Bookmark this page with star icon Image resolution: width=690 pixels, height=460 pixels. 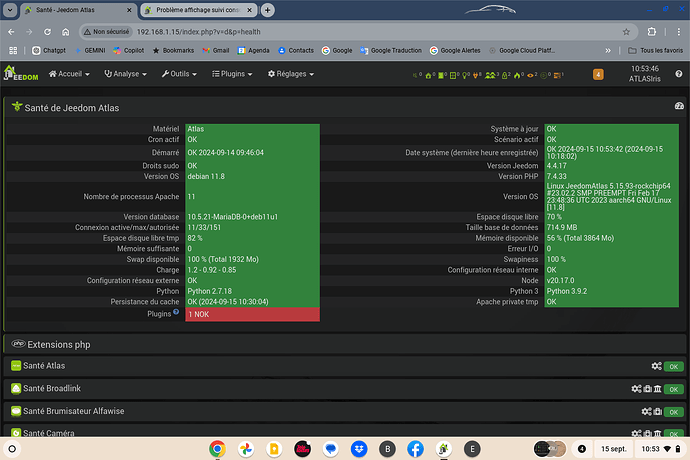coord(626,32)
